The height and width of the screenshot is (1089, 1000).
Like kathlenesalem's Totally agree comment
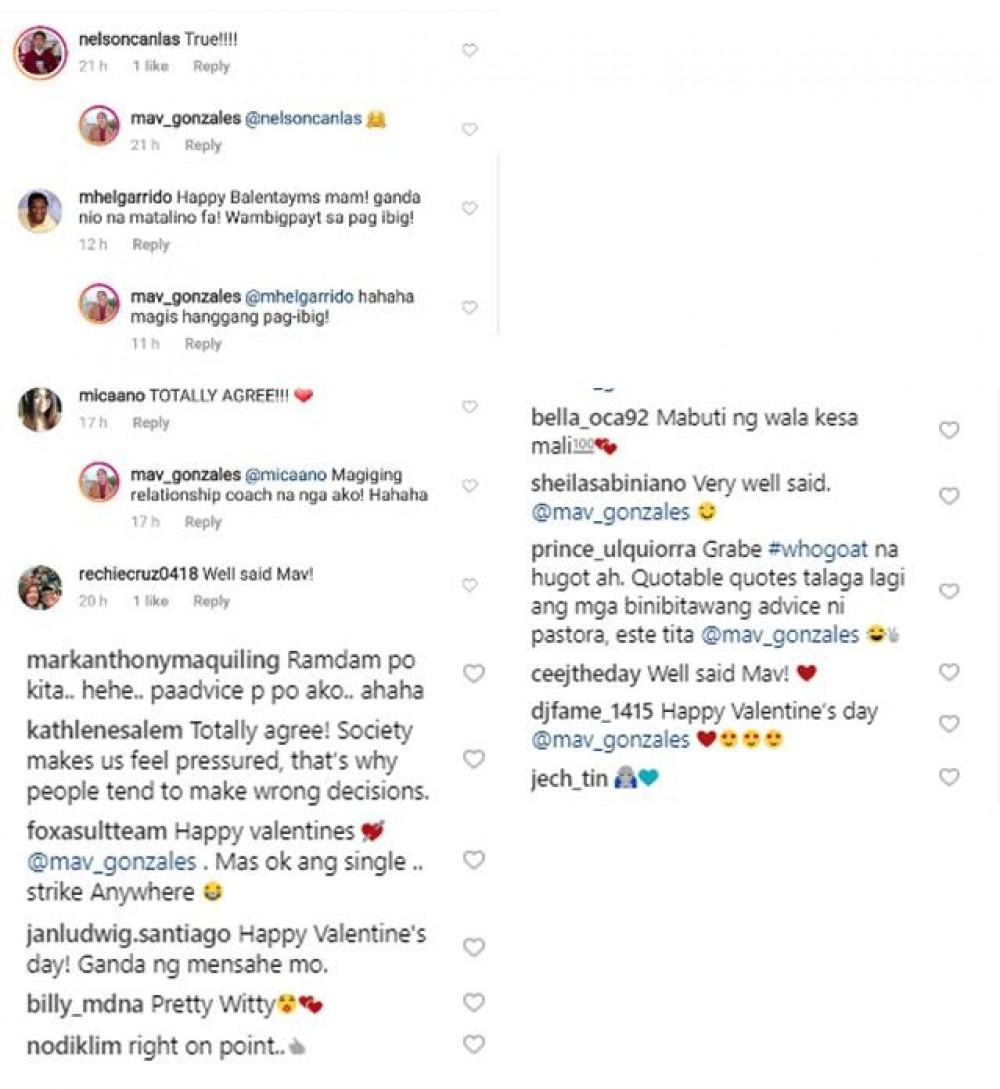[x=474, y=760]
